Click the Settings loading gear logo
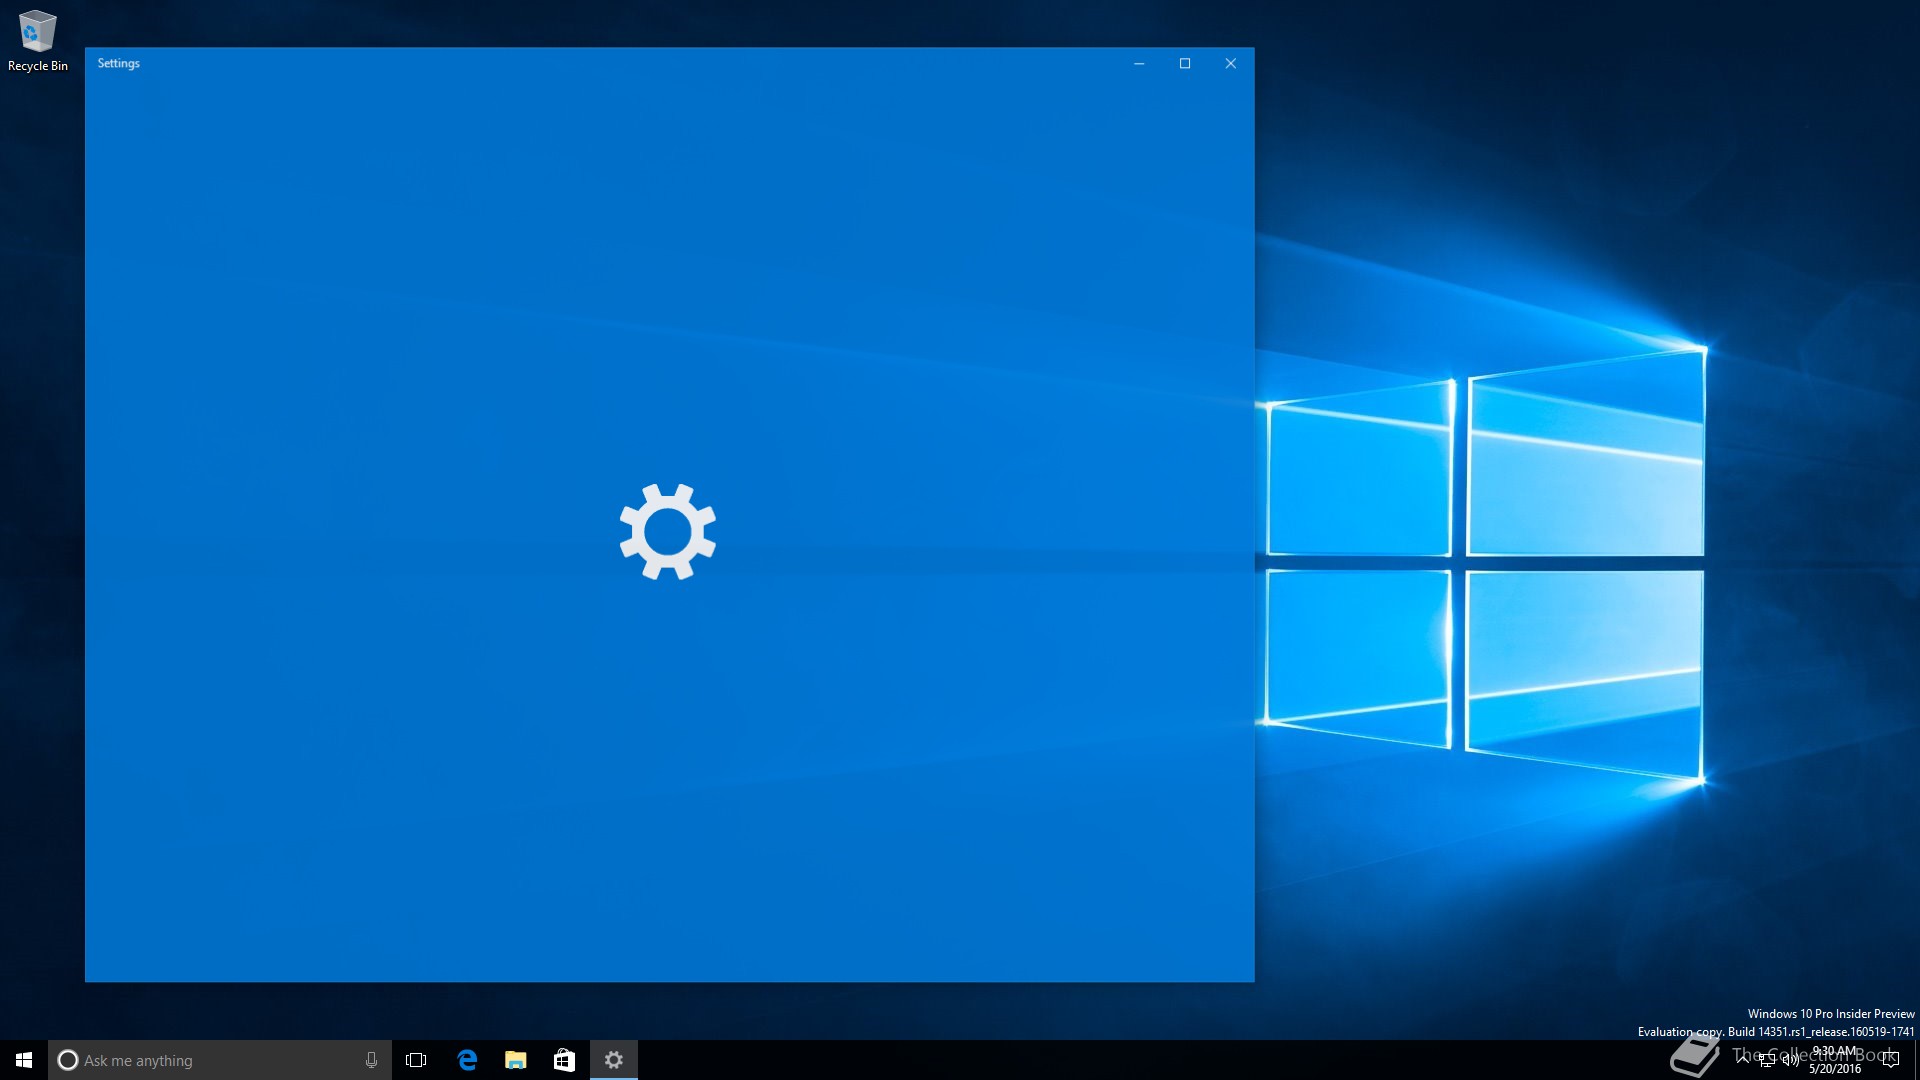Image resolution: width=1920 pixels, height=1080 pixels. pyautogui.click(x=668, y=532)
